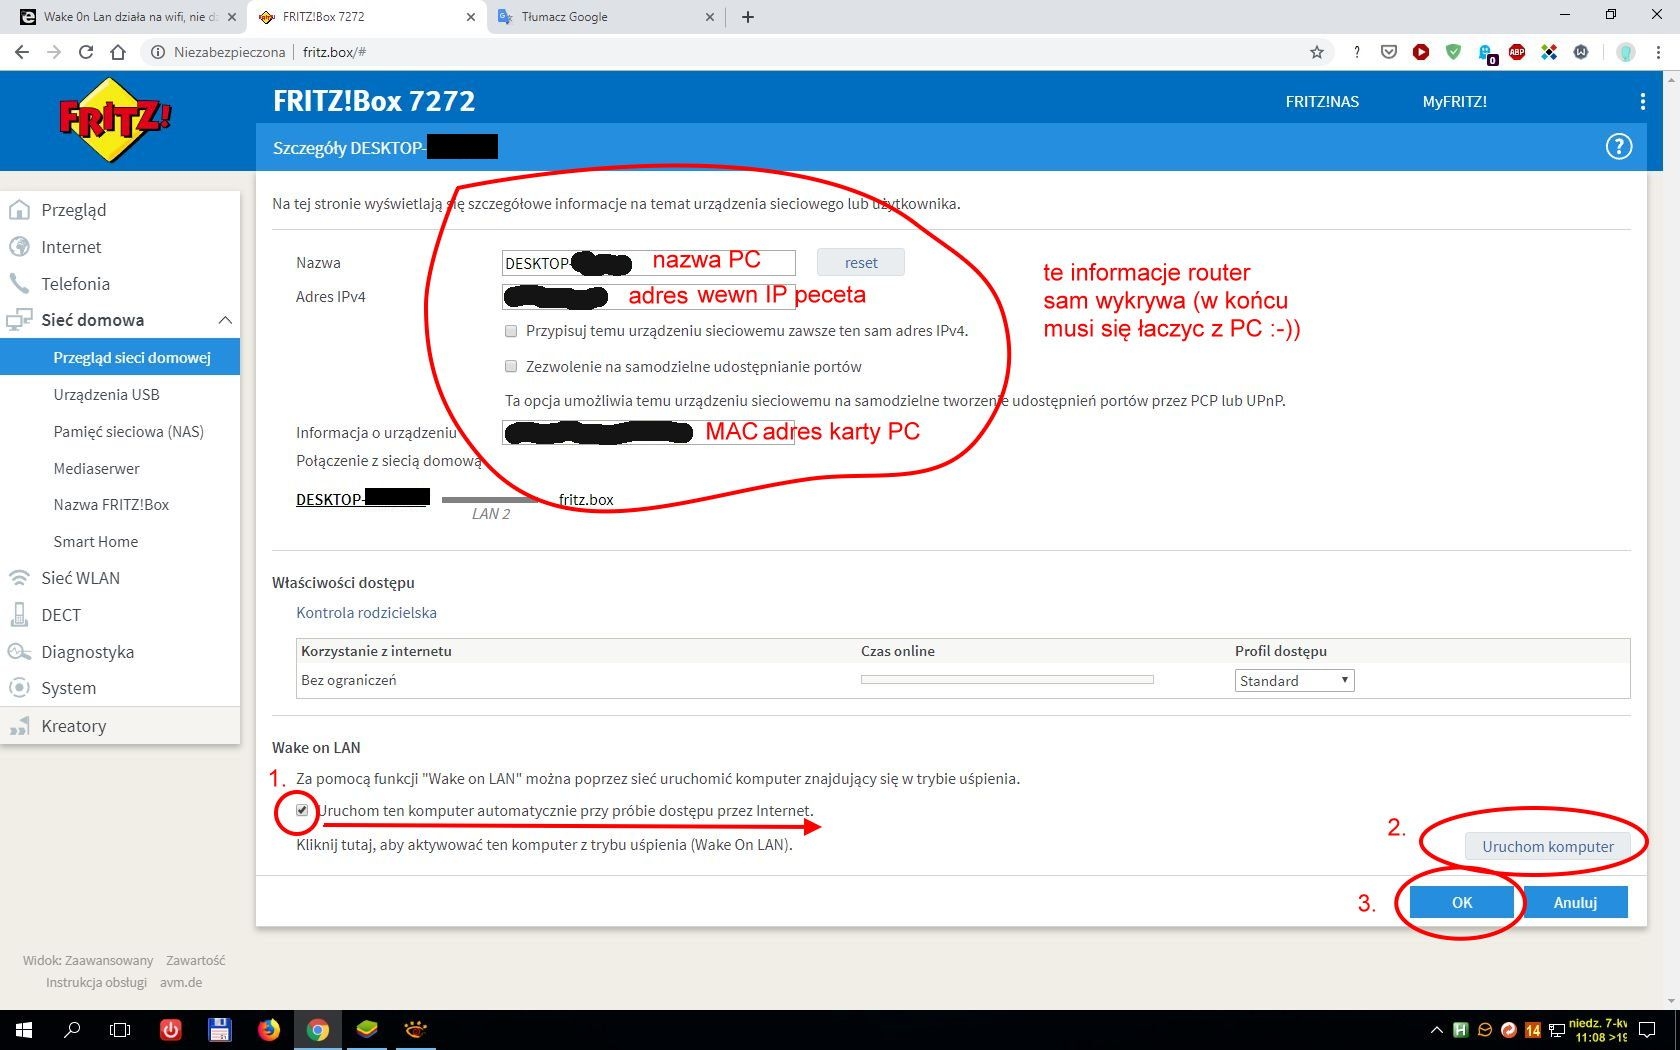
Task: Open the FRITZ!NAS link
Action: click(1322, 101)
